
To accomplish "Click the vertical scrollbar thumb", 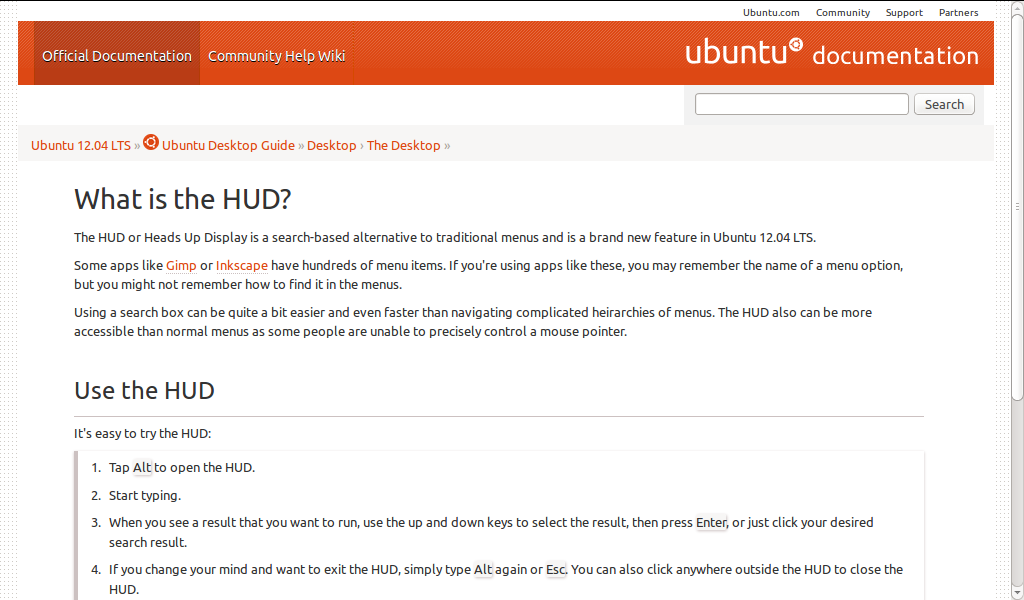I will (1017, 208).
